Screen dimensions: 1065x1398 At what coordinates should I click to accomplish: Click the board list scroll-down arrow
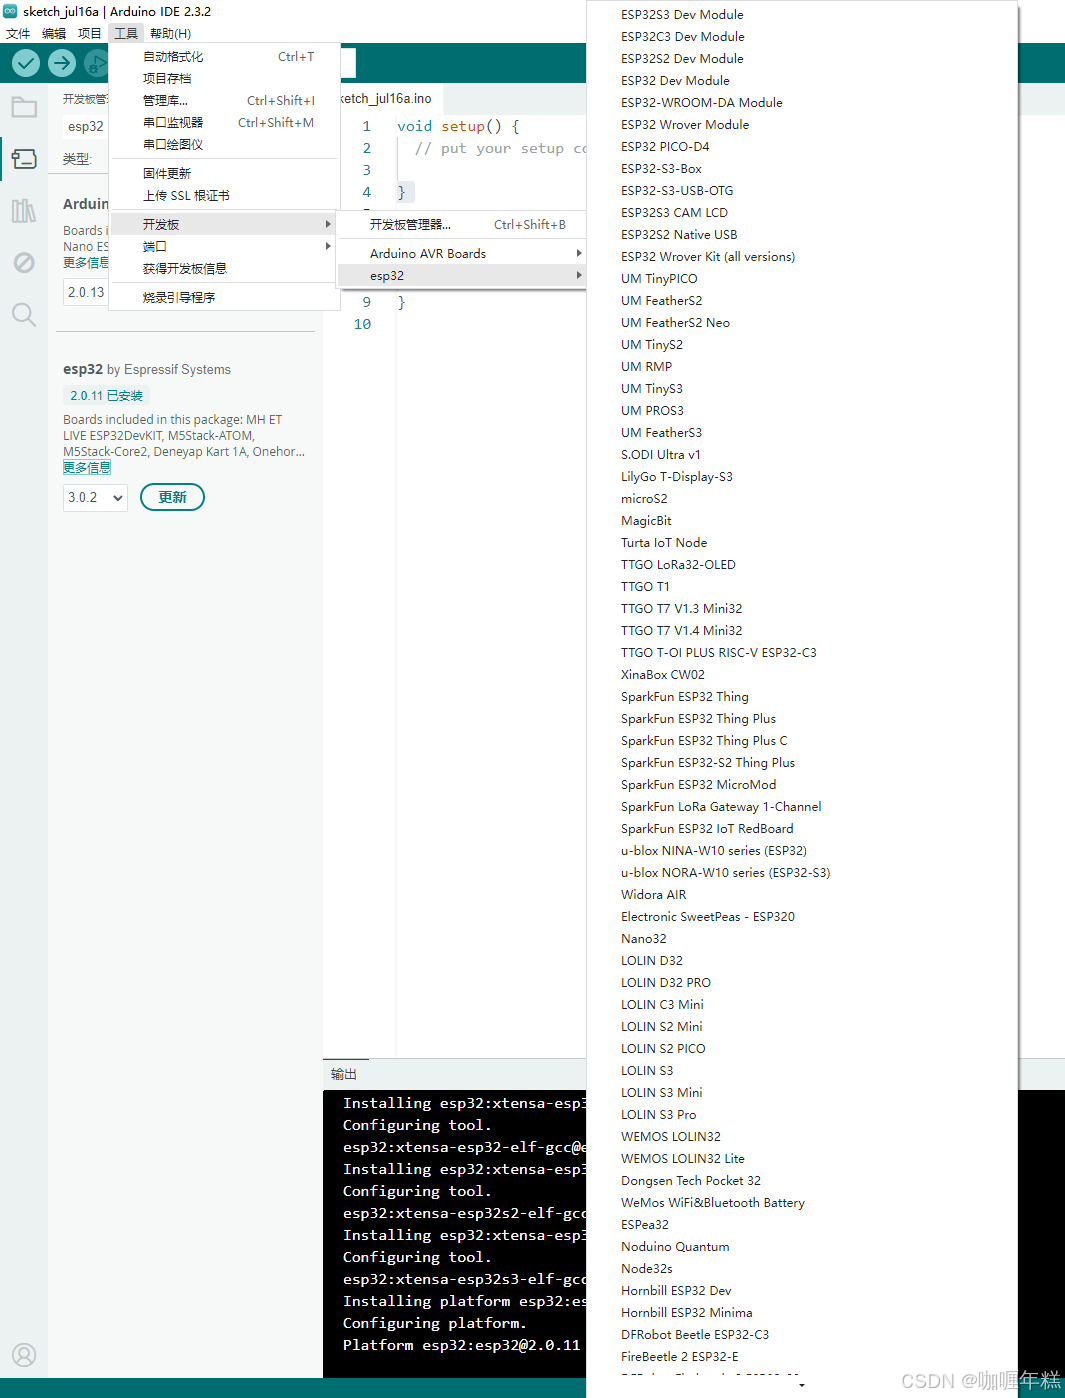click(x=802, y=1385)
